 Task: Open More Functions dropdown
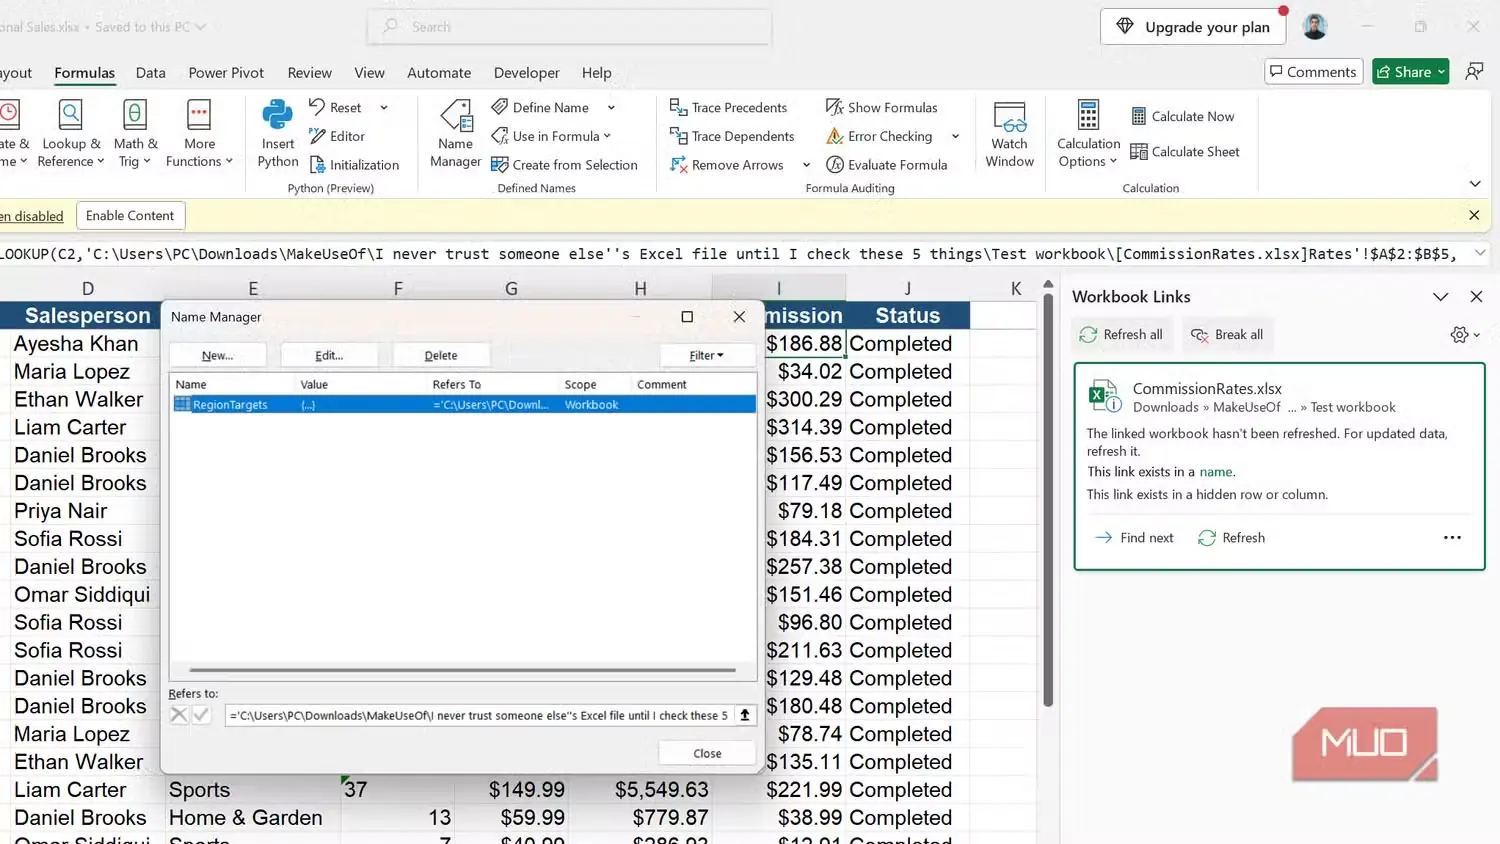tap(199, 134)
